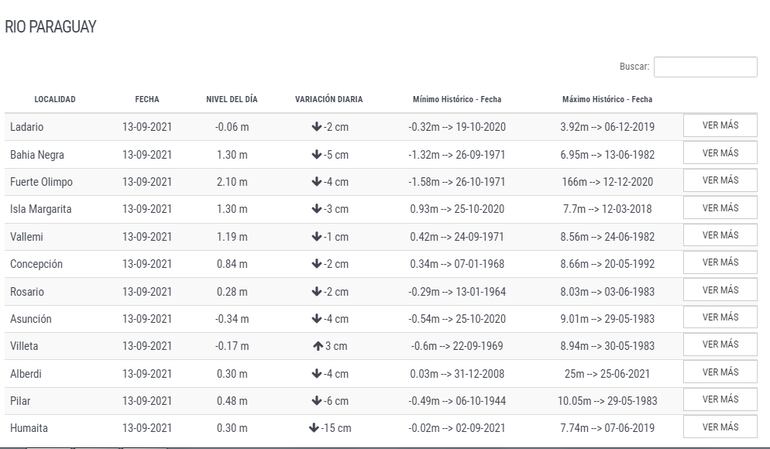
Task: Sort by VARIACIÓN DIARIA header
Action: coord(329,100)
